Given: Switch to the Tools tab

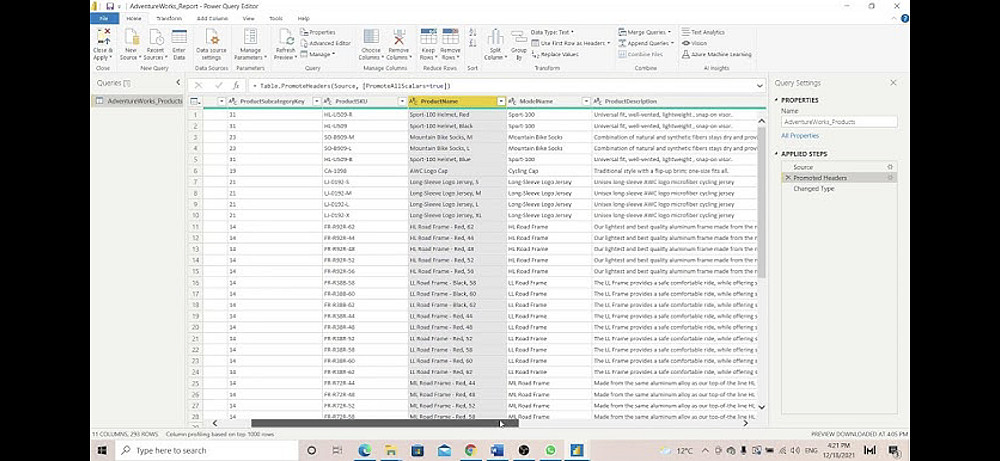Looking at the screenshot, I should (x=276, y=18).
